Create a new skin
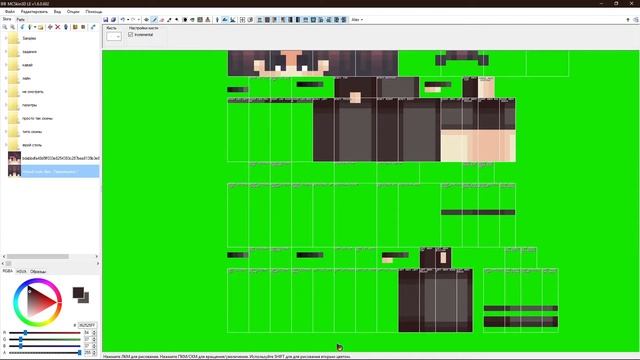640x360 pixels. point(29,27)
